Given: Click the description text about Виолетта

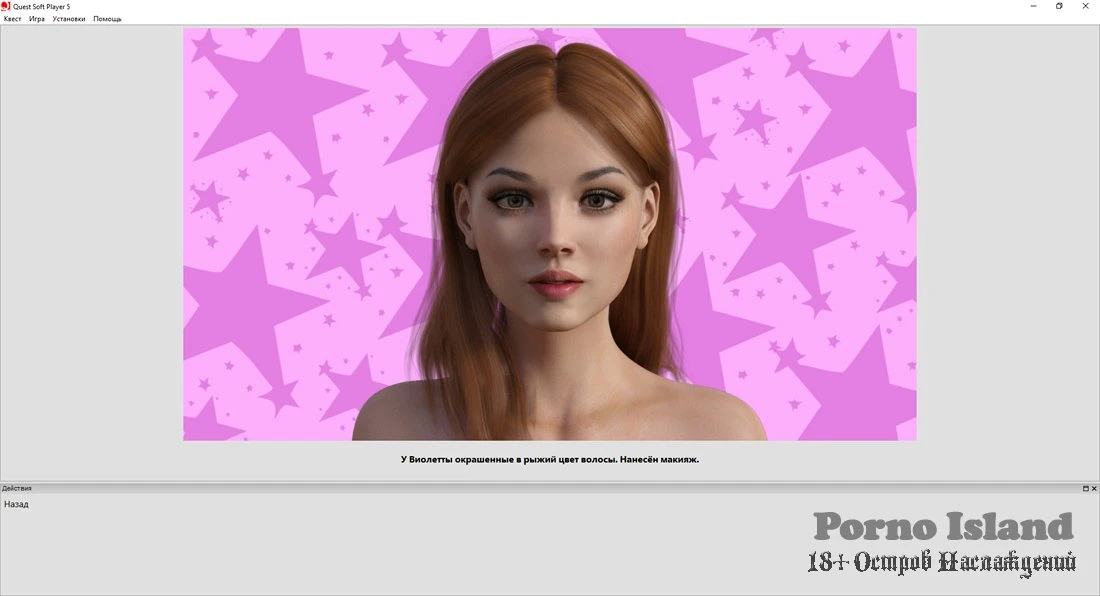Looking at the screenshot, I should pos(549,460).
